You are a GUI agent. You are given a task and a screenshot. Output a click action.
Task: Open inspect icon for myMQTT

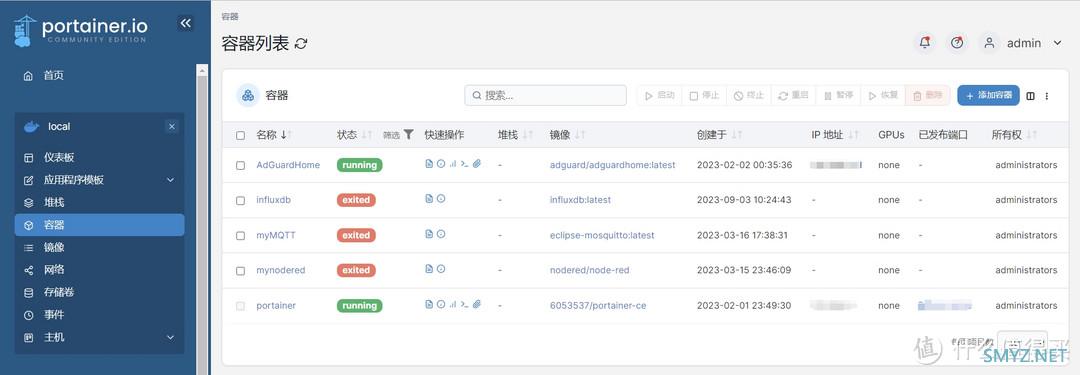point(441,234)
